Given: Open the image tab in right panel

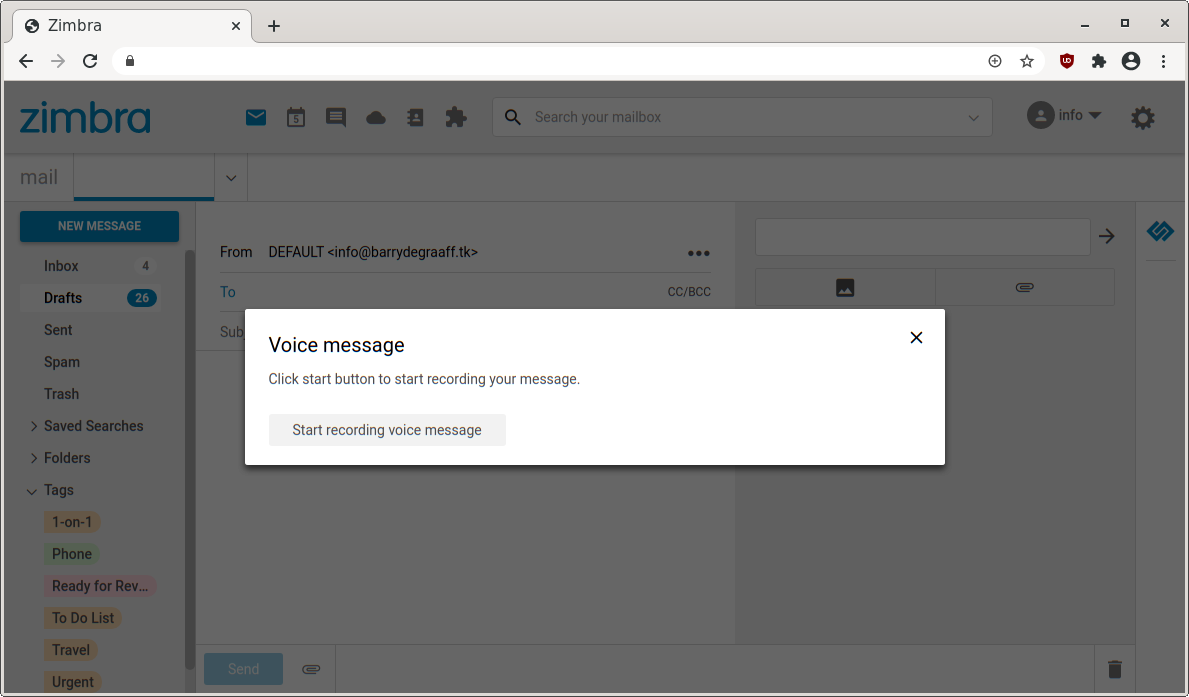Looking at the screenshot, I should 845,287.
